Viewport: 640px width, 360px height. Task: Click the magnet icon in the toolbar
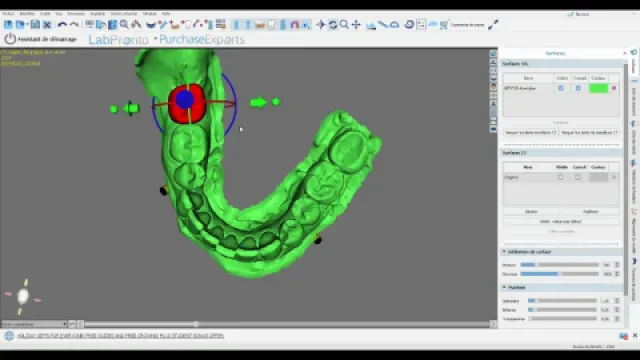click(295, 25)
